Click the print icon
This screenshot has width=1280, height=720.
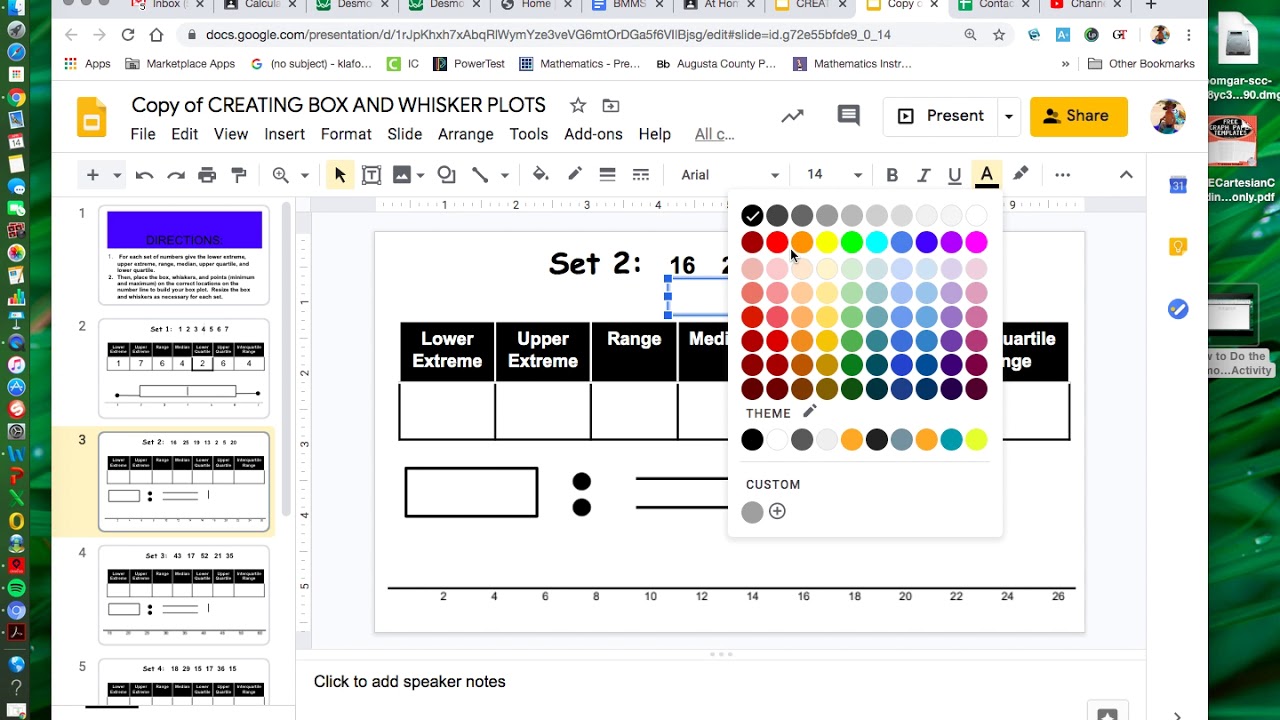tap(207, 175)
